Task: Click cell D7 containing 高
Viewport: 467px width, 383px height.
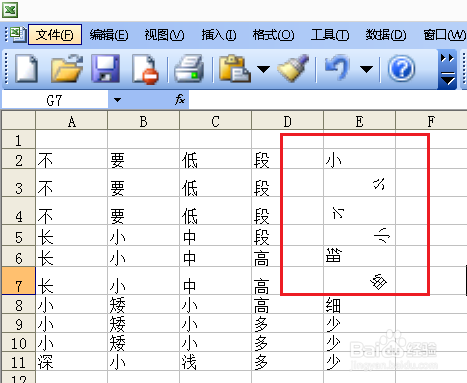Action: point(288,281)
